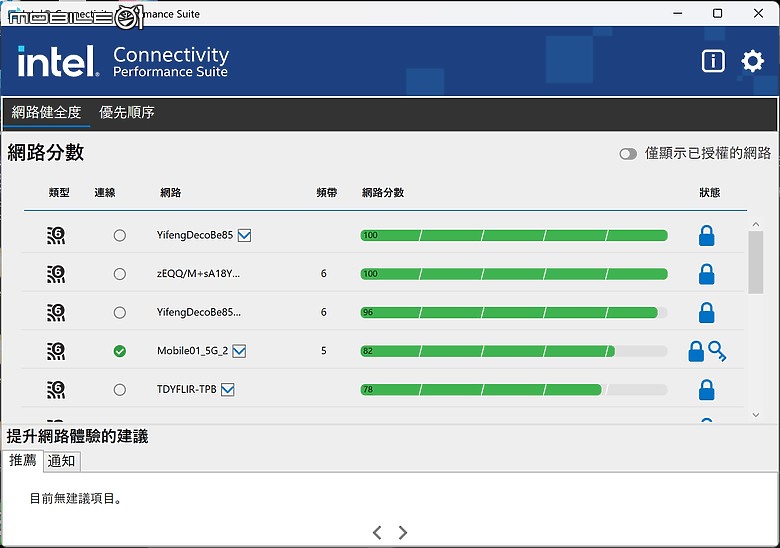Click the 狀態 column header
This screenshot has width=780, height=548.
pos(710,192)
